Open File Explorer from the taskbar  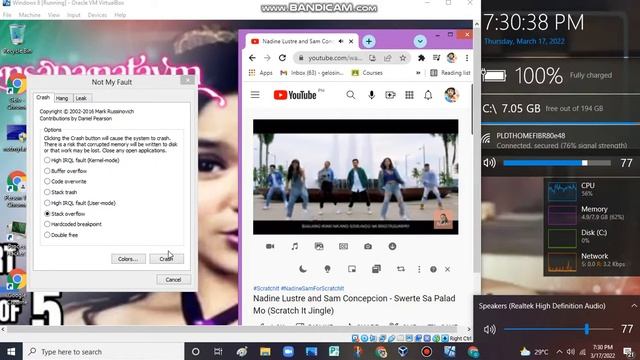click(x=265, y=352)
